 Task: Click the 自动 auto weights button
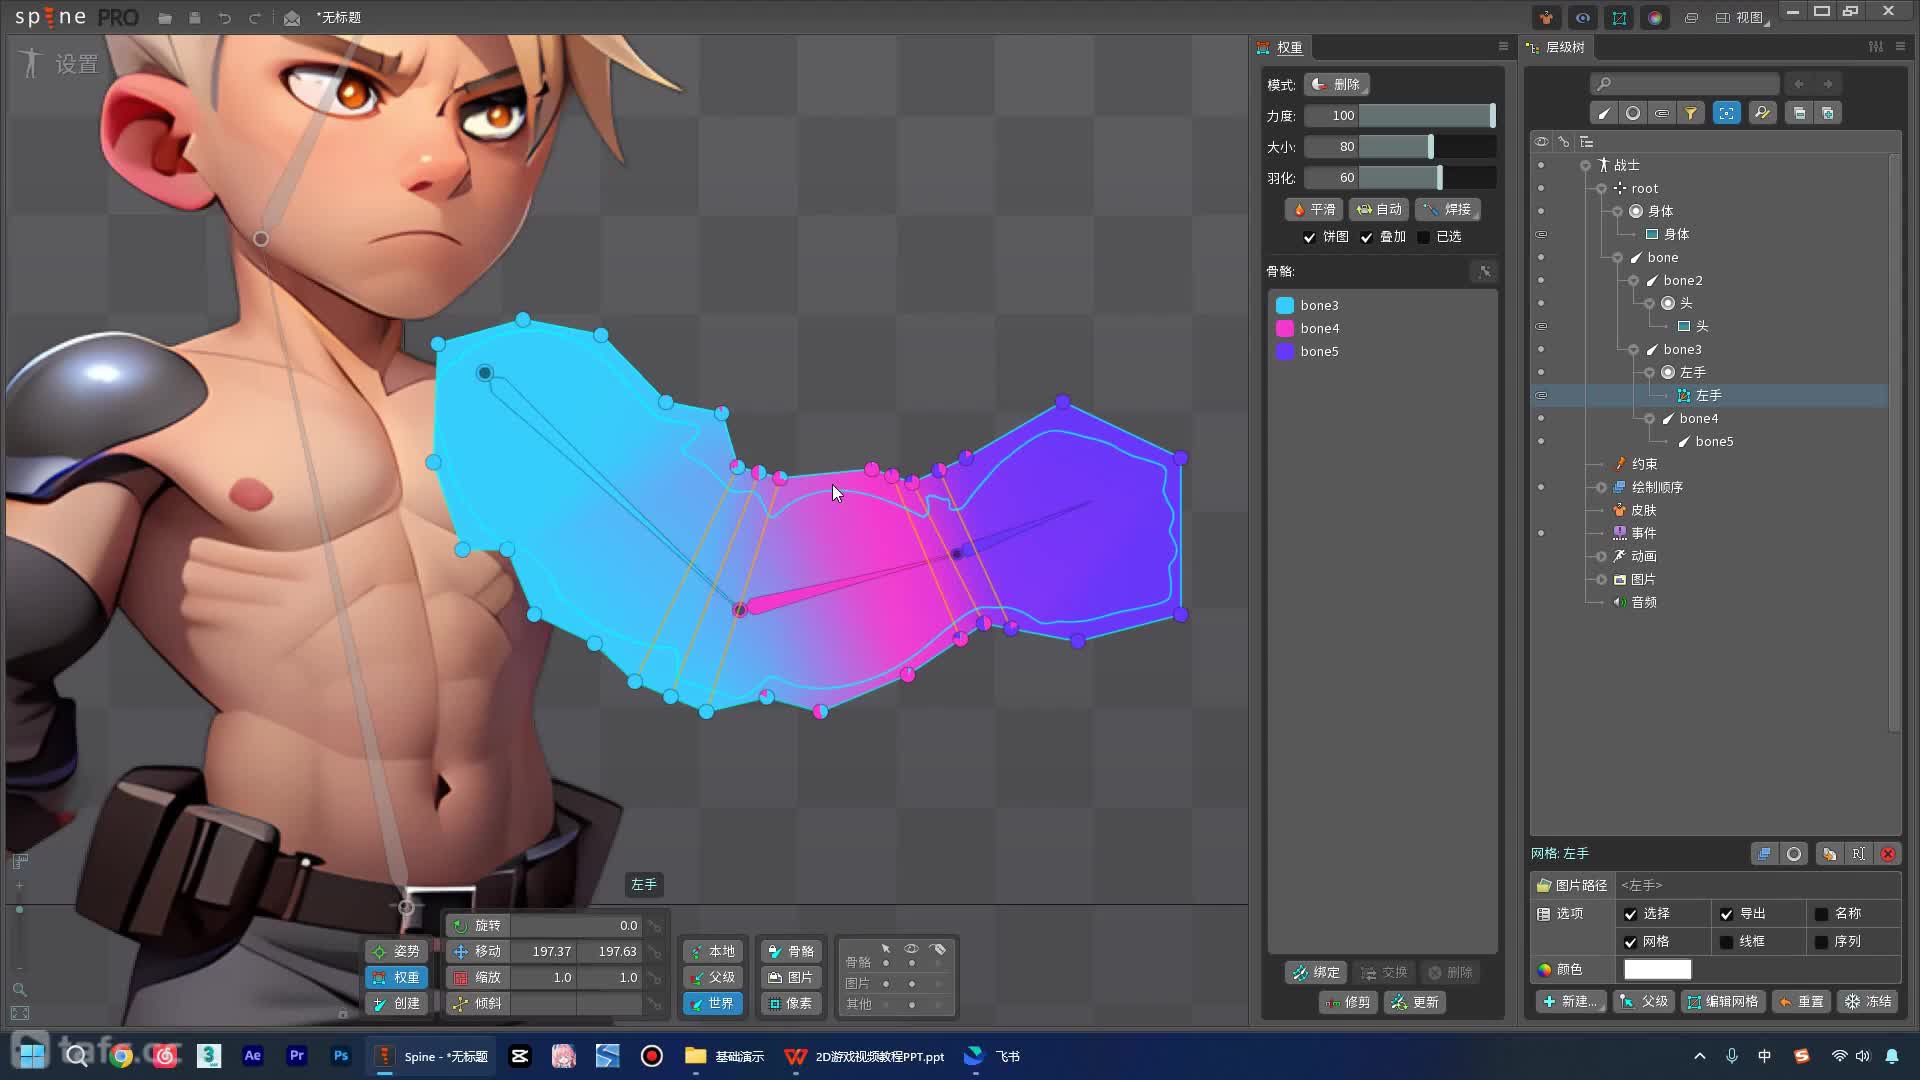[1379, 209]
